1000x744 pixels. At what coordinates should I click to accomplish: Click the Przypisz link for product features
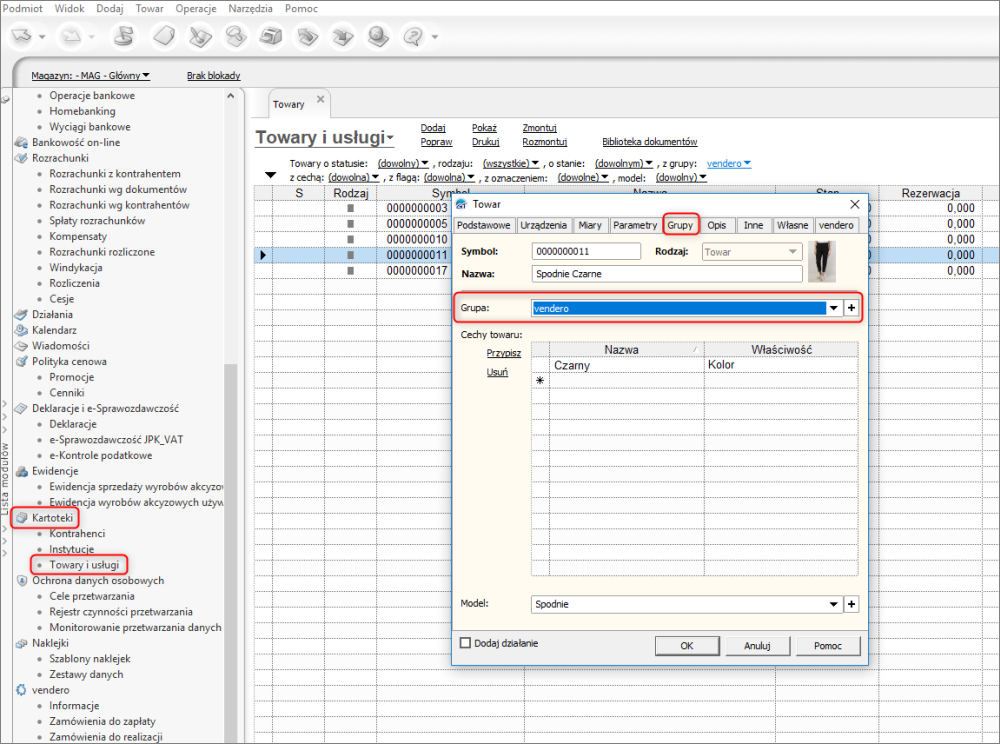click(503, 353)
